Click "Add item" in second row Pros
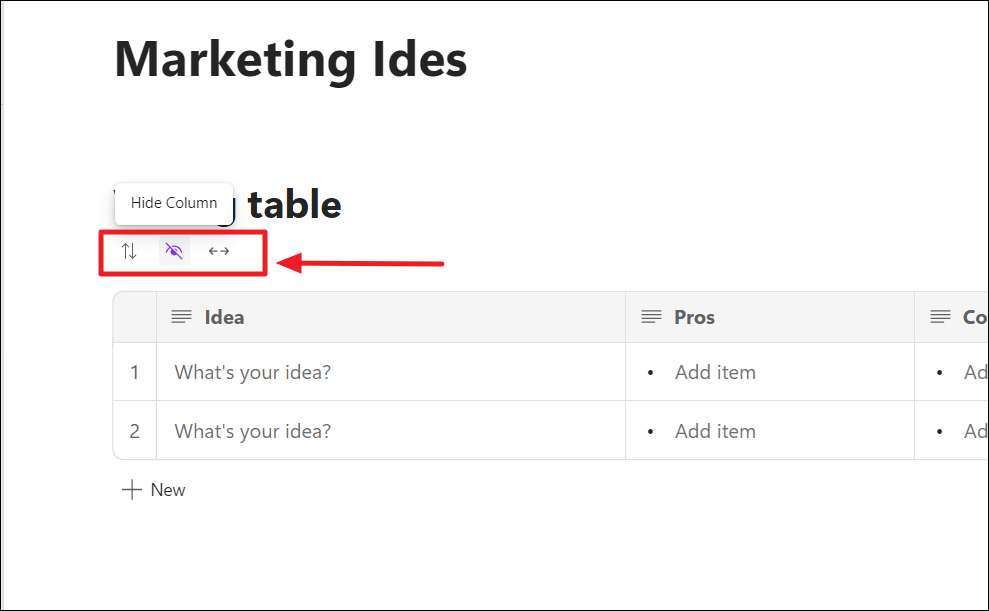This screenshot has height=611, width=989. [x=715, y=431]
